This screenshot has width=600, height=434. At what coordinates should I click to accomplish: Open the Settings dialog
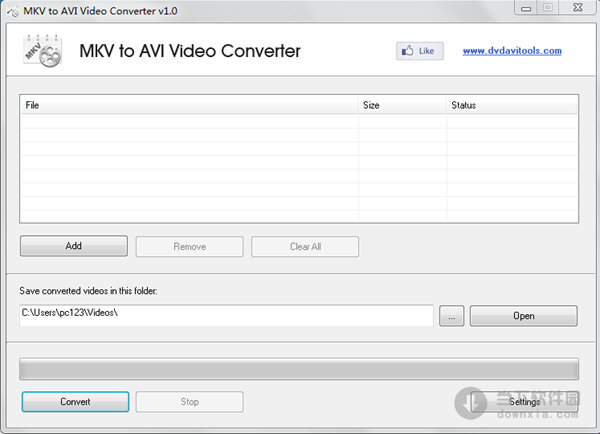(x=524, y=401)
